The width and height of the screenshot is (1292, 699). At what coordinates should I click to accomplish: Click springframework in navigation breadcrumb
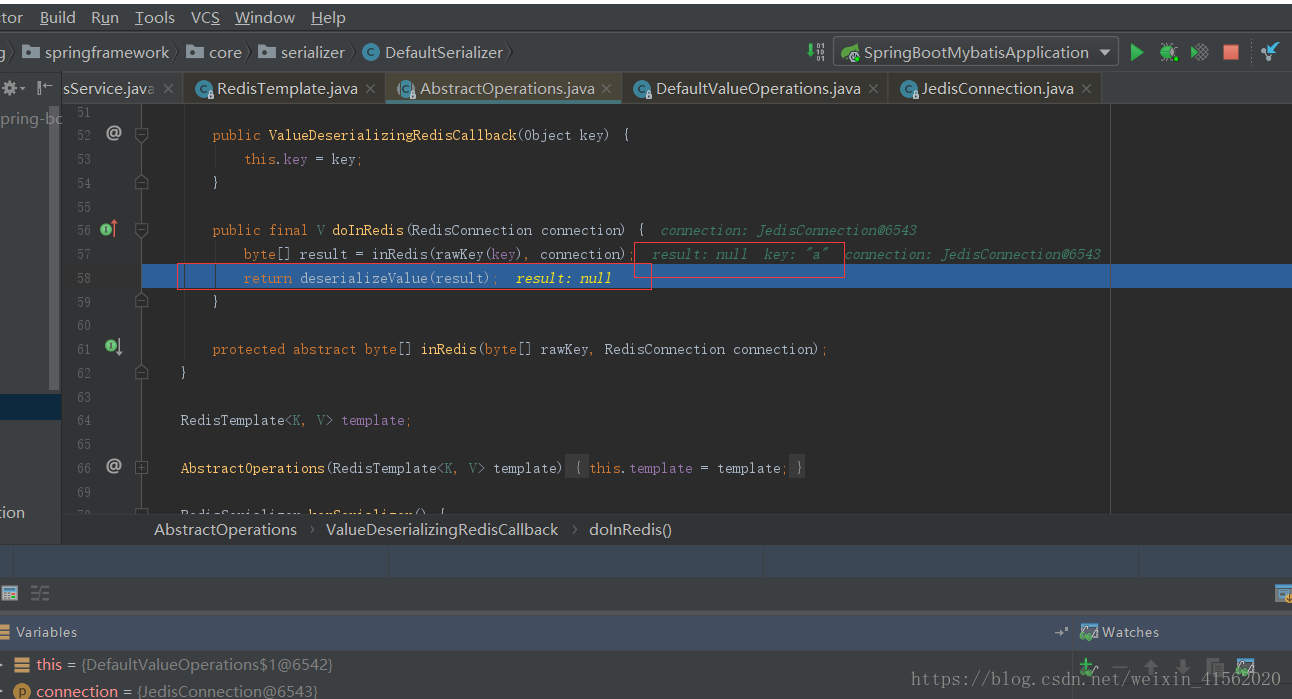point(96,52)
